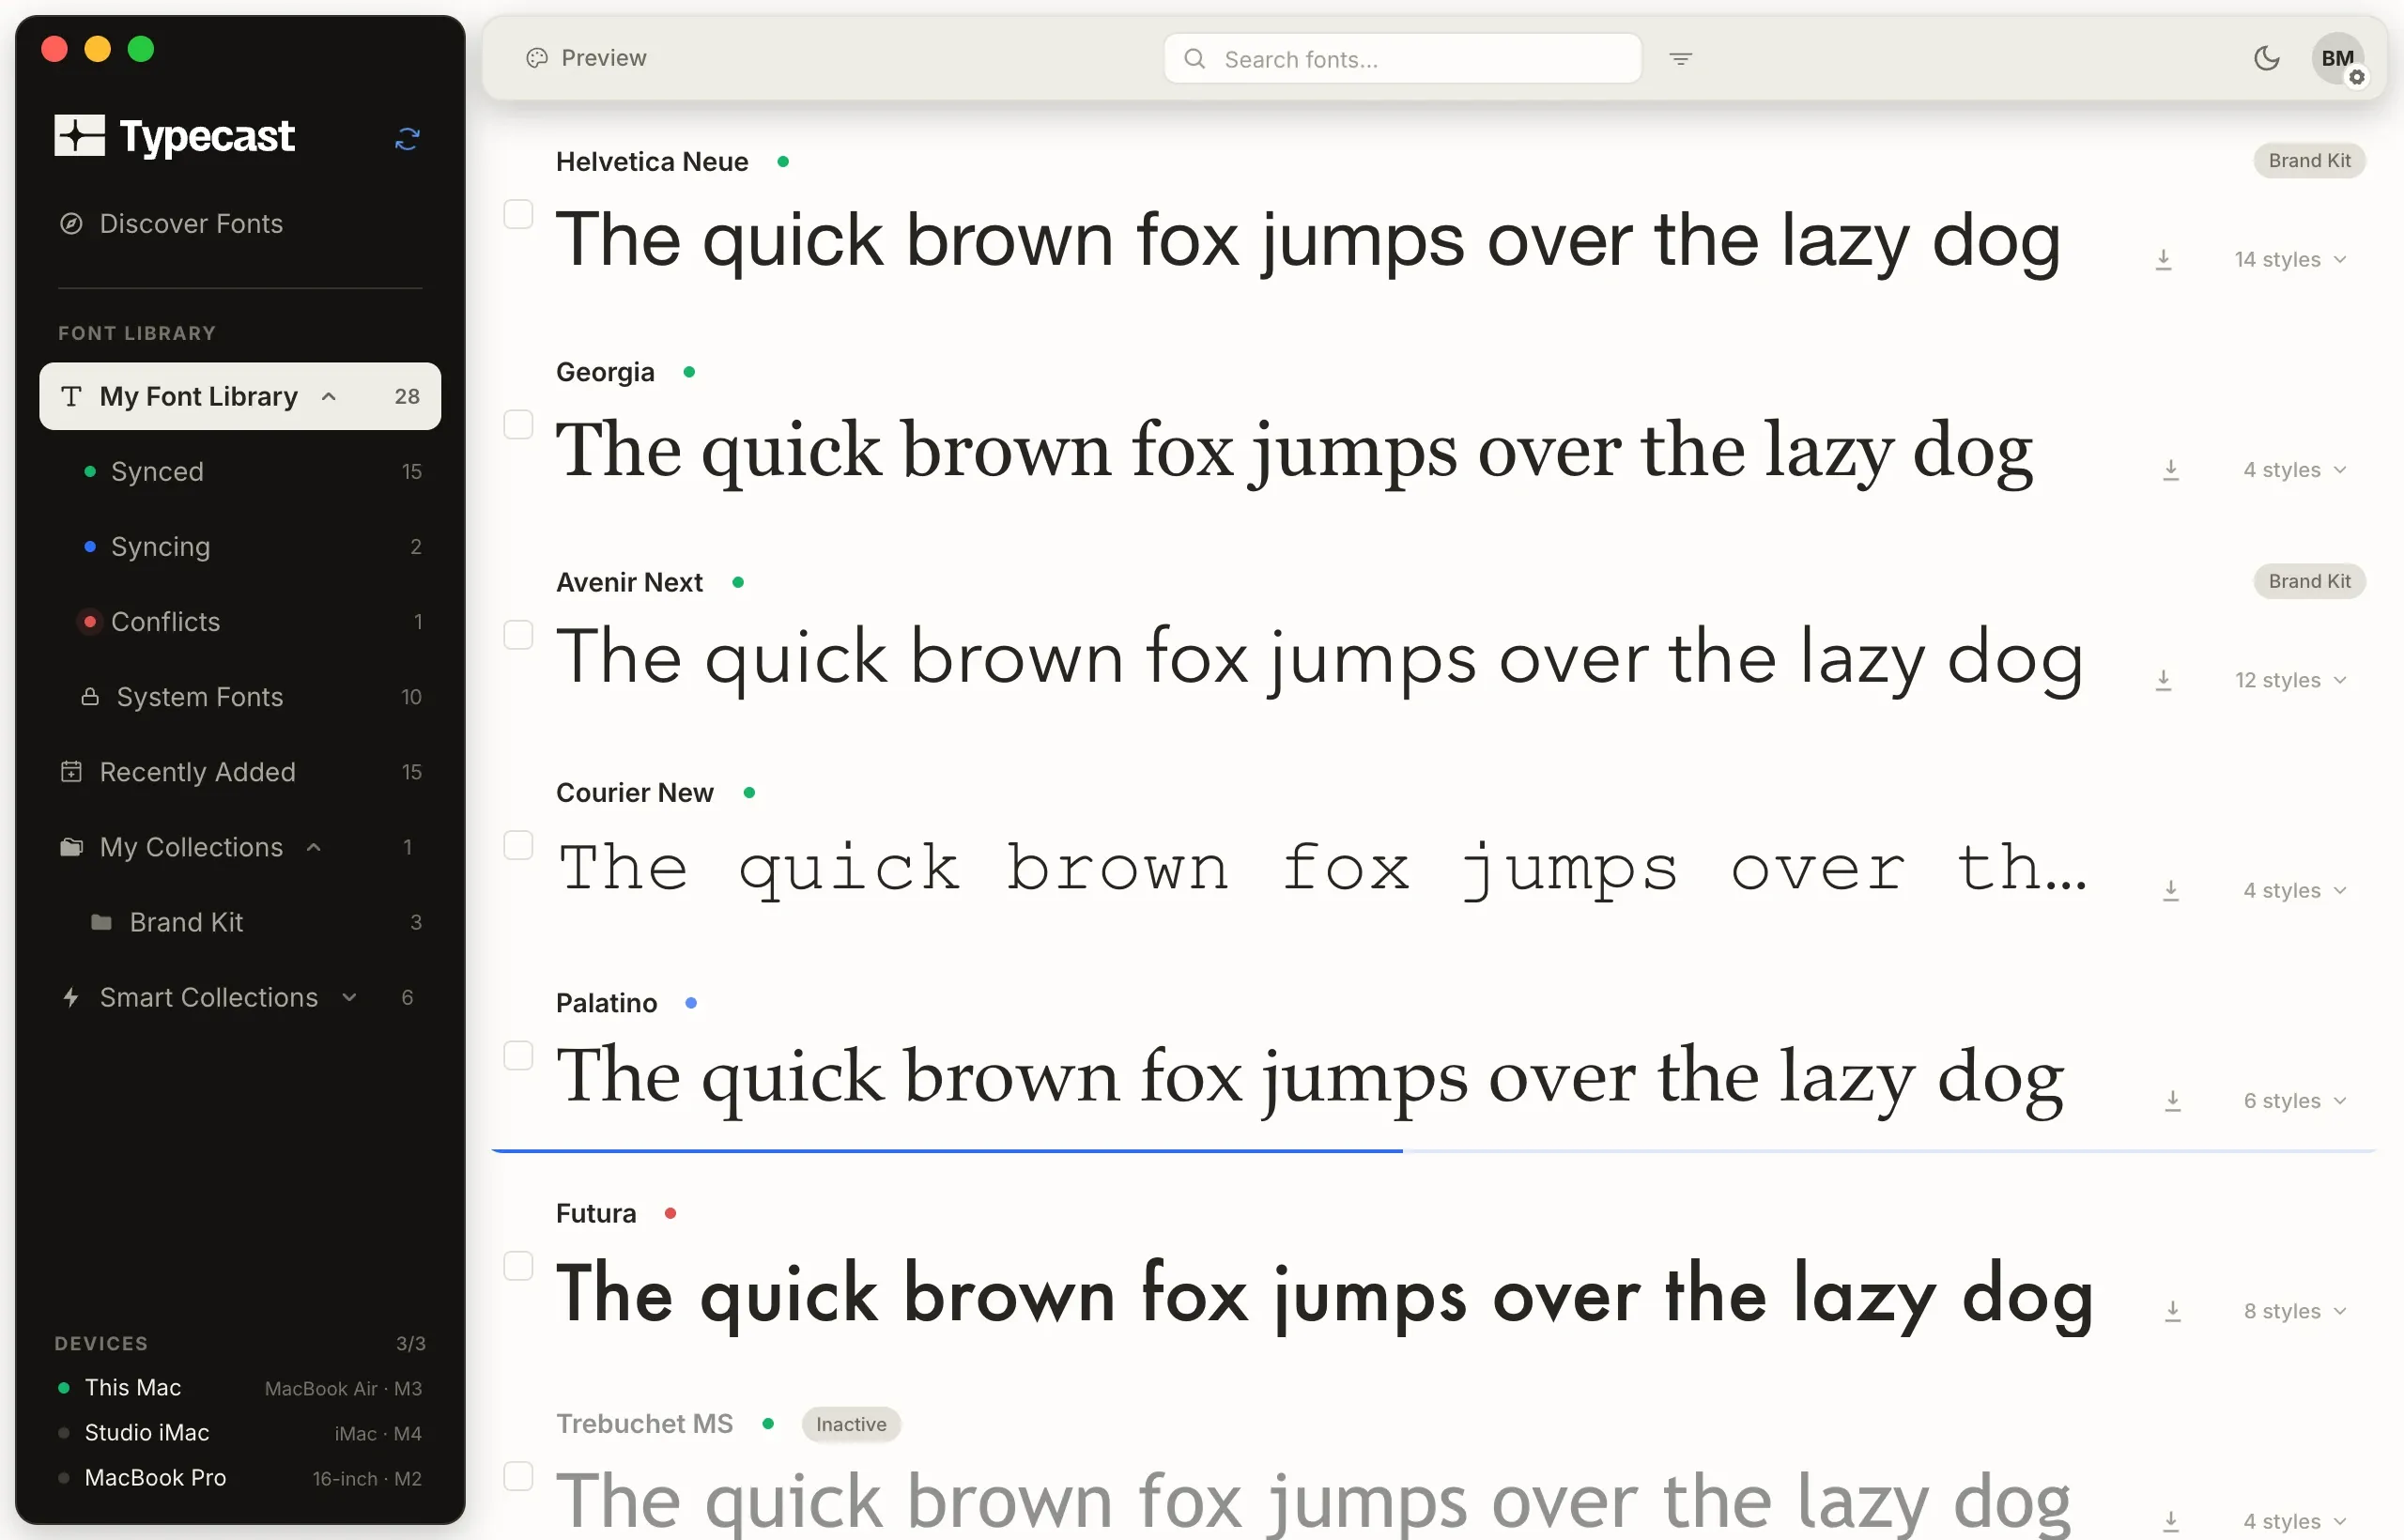Image resolution: width=2404 pixels, height=1540 pixels.
Task: Click the Palatino sync progress bar
Action: (1434, 1151)
